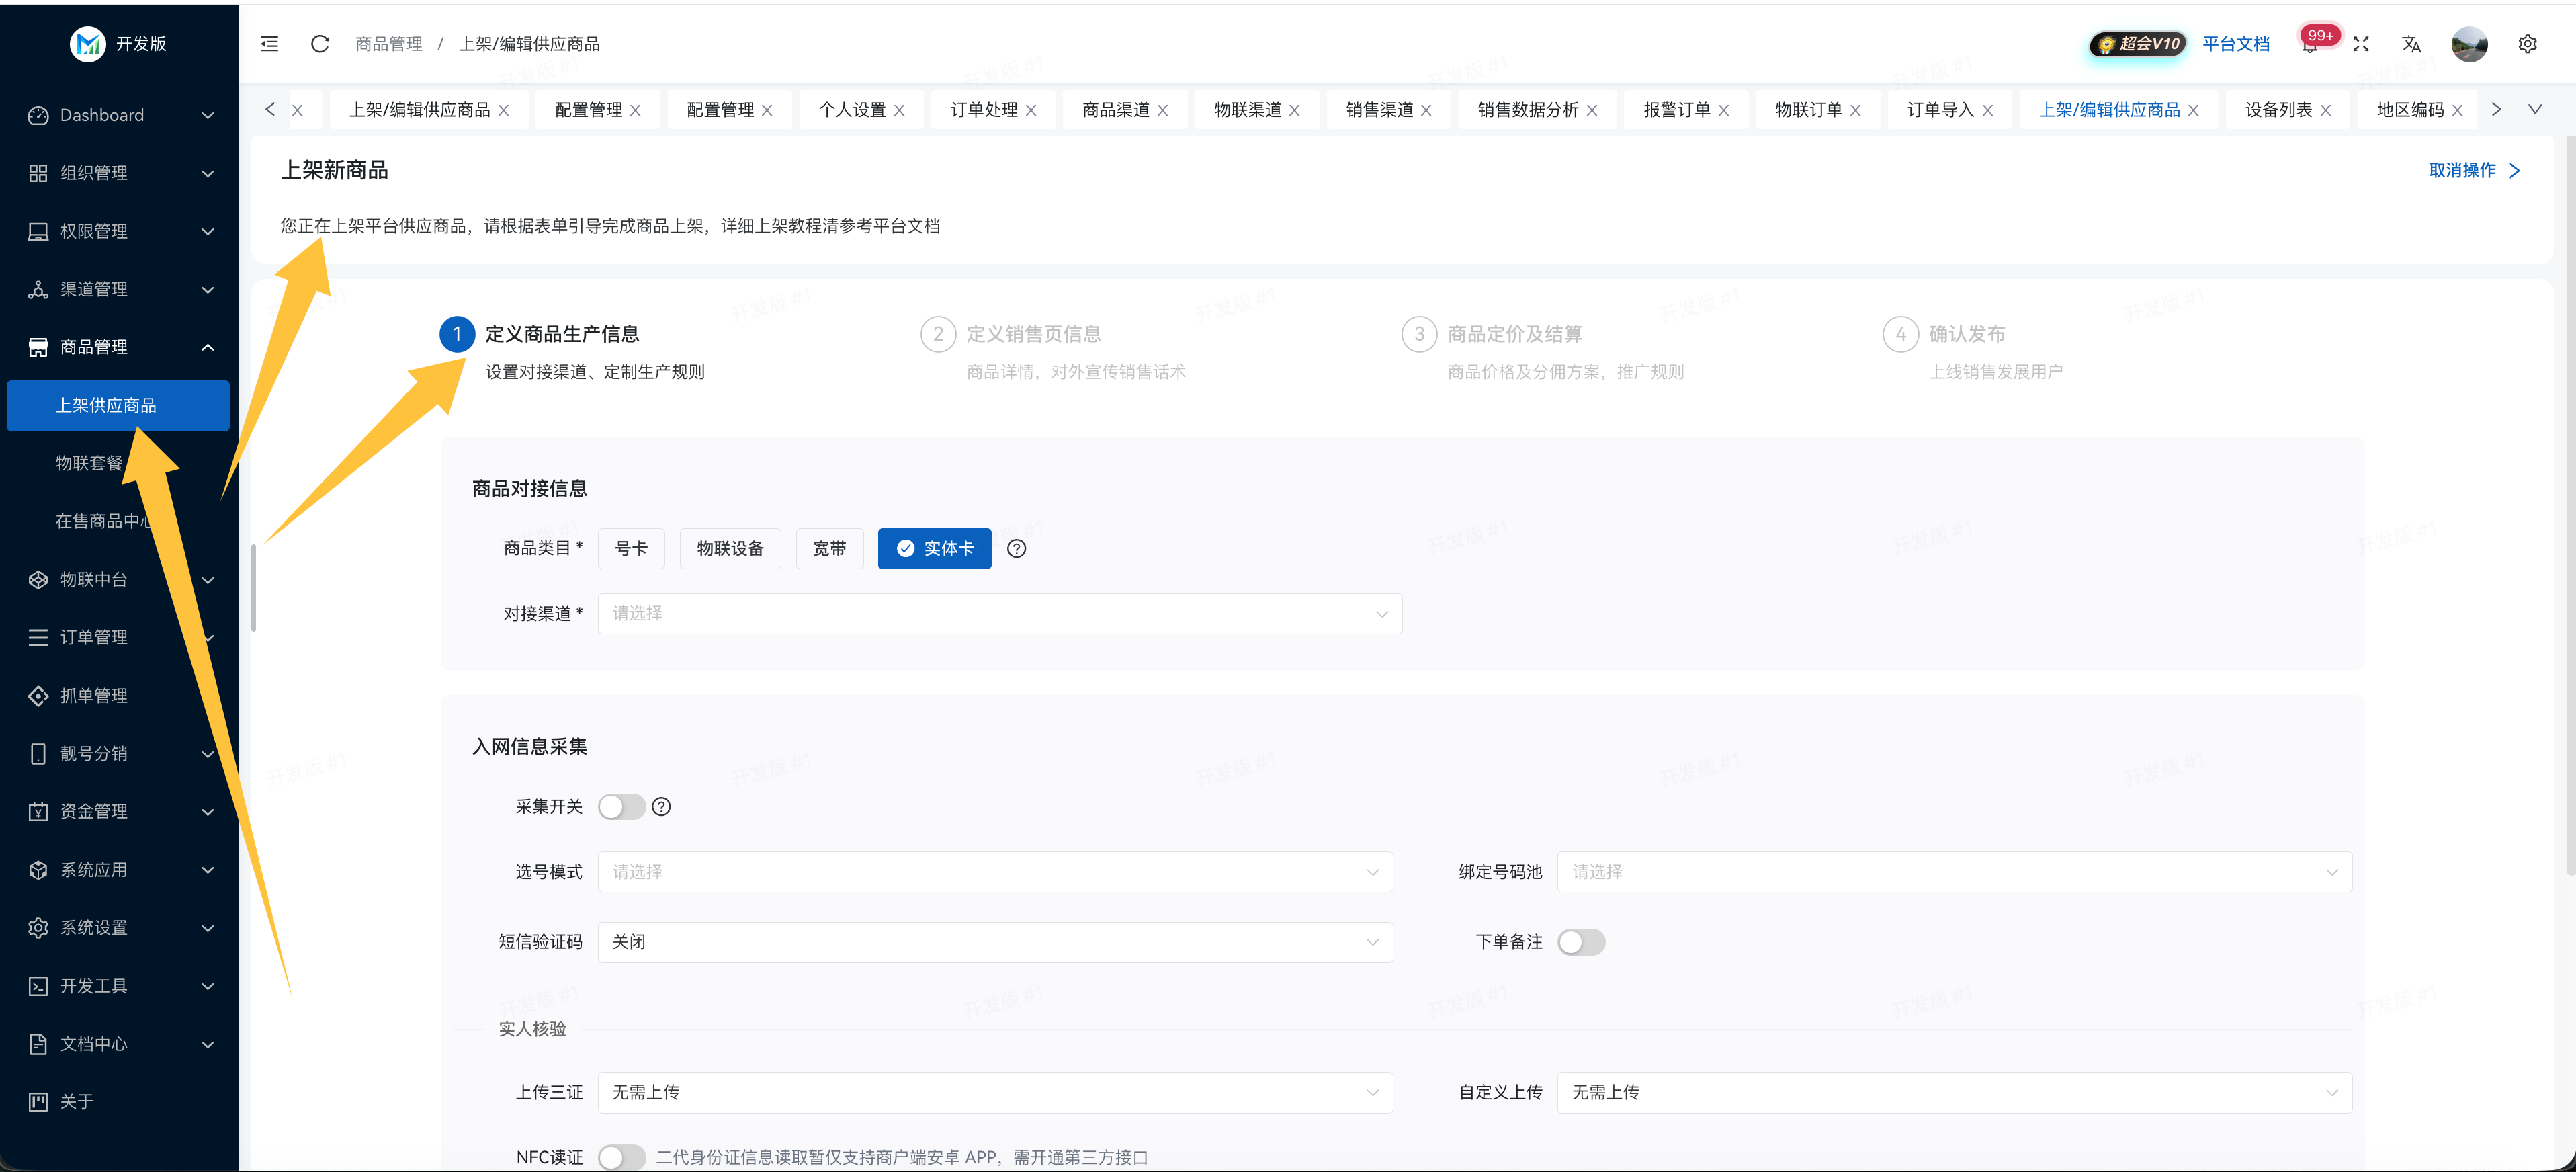This screenshot has height=1172, width=2576.
Task: Click the user avatar picture
Action: click(2469, 44)
